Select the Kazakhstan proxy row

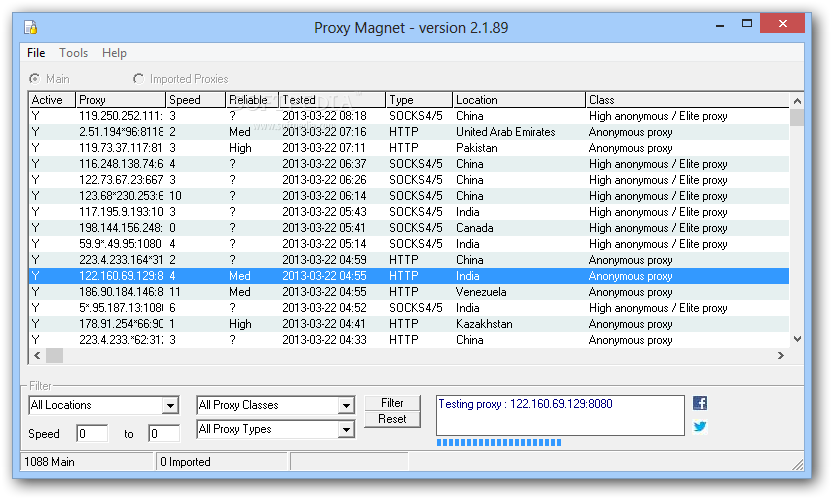coord(409,324)
